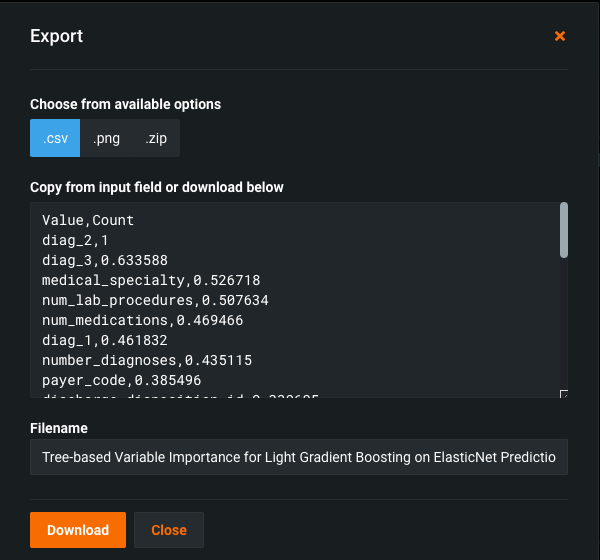
Task: Click the num_medications,0.469466 line
Action: pyautogui.click(x=142, y=320)
